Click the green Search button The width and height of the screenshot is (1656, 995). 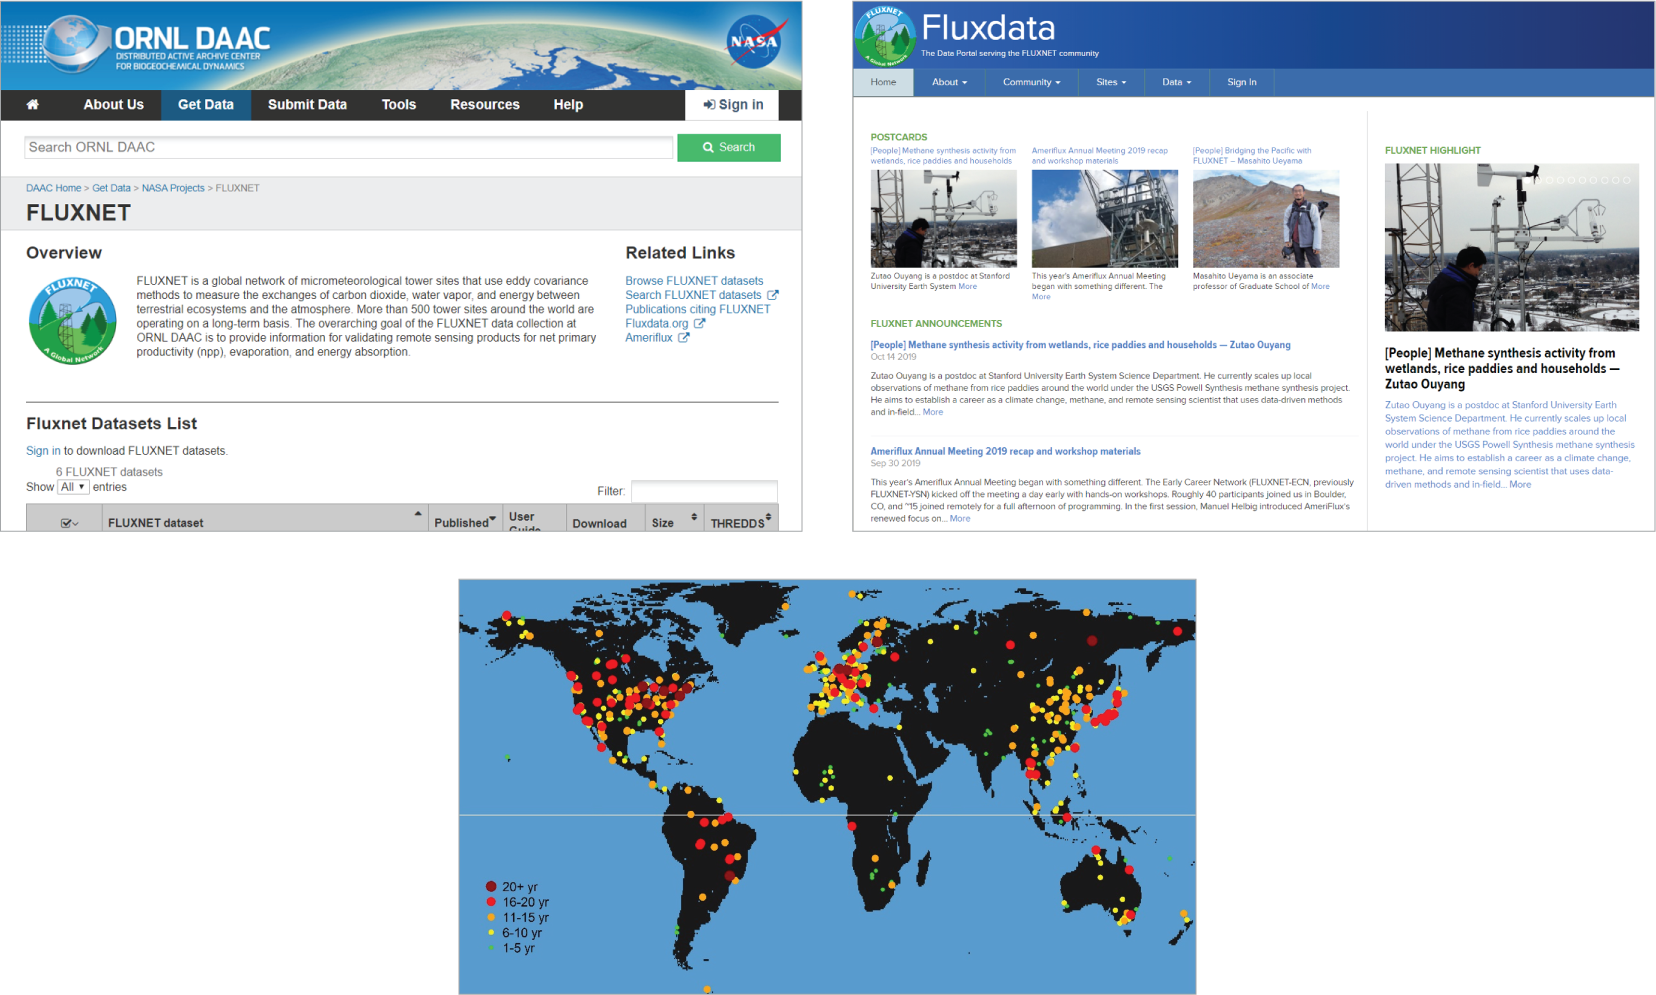729,147
